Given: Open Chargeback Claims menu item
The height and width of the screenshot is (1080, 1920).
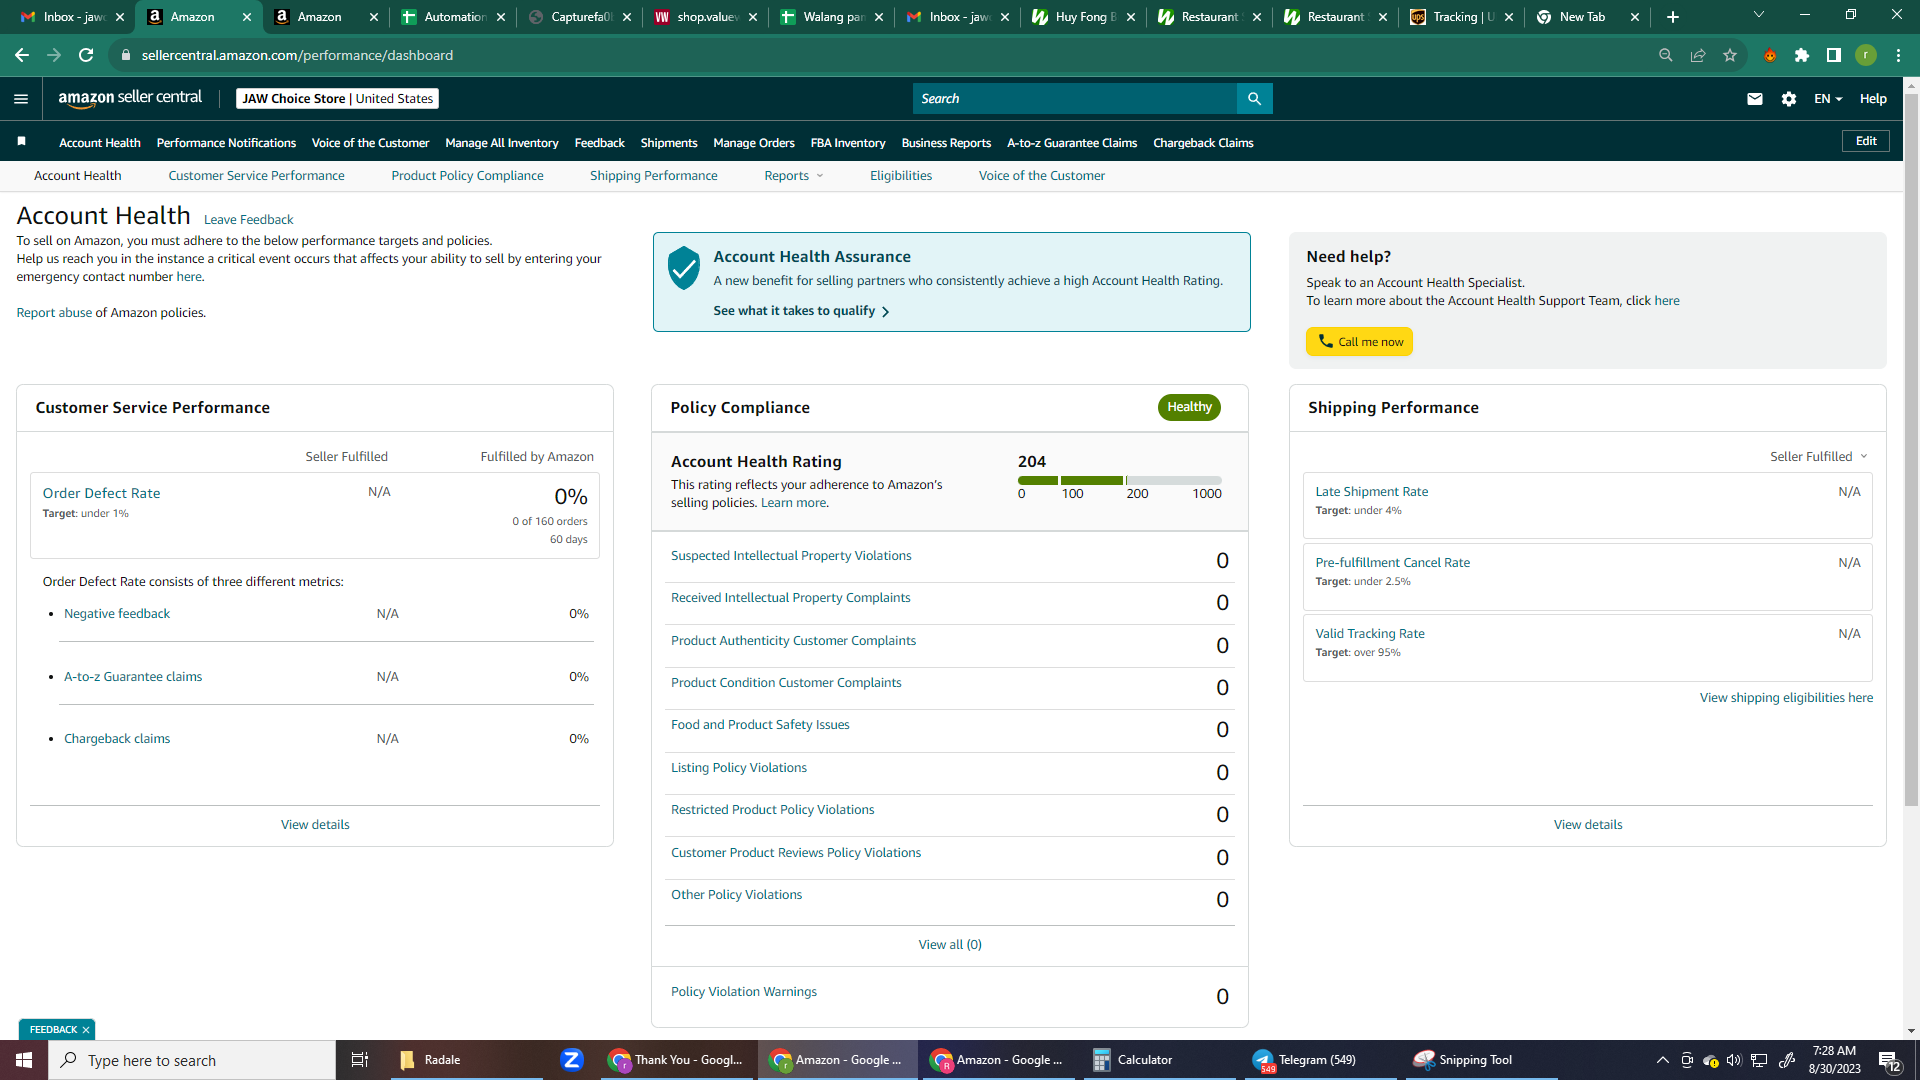Looking at the screenshot, I should click(x=1203, y=143).
